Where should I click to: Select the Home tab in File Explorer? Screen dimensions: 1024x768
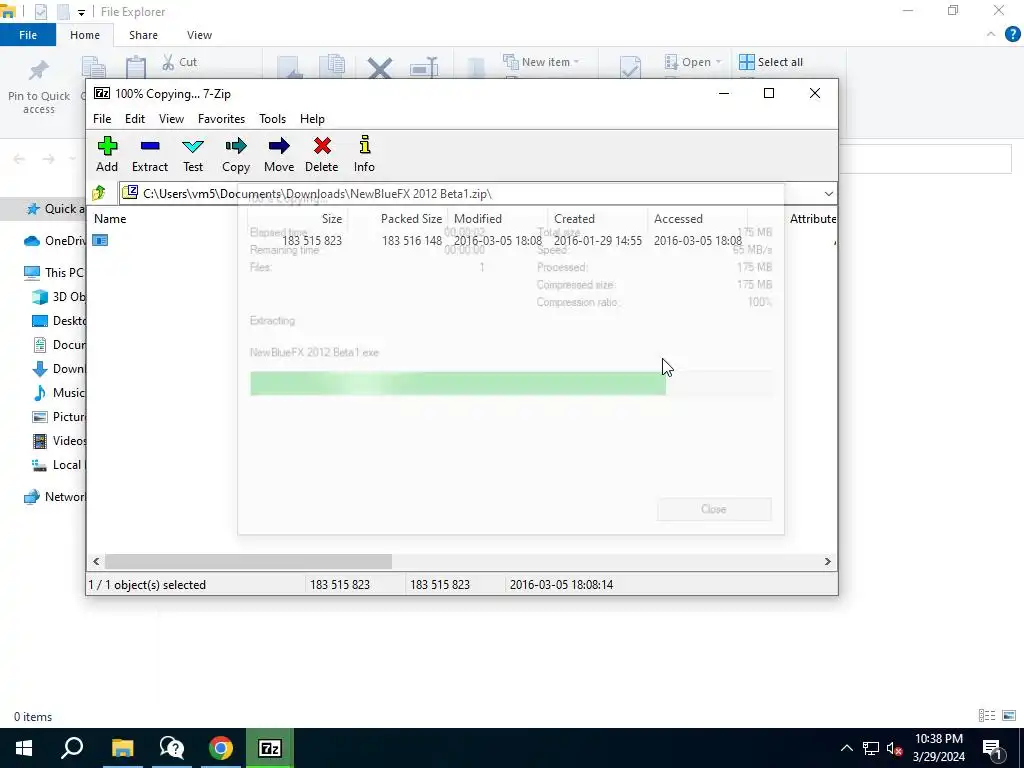[85, 35]
